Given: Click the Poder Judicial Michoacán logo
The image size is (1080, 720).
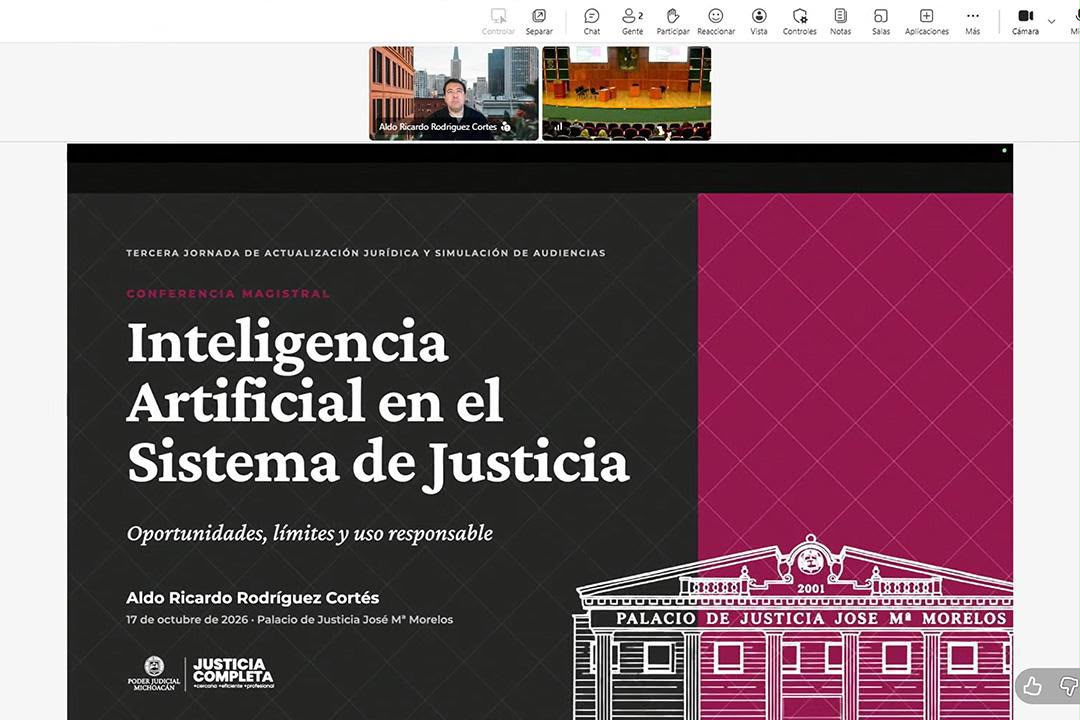Looking at the screenshot, I should (154, 673).
